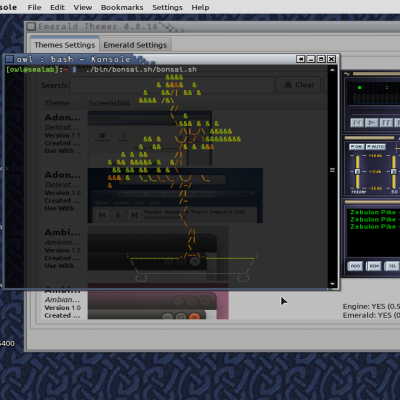Open the Bookmarks menu
The image size is (400, 400).
(122, 7)
